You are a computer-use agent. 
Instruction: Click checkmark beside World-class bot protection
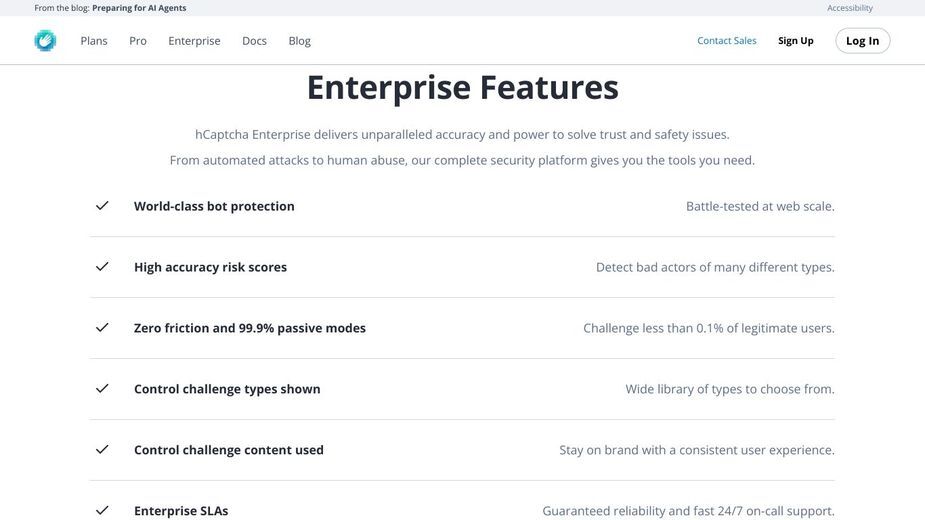point(102,205)
